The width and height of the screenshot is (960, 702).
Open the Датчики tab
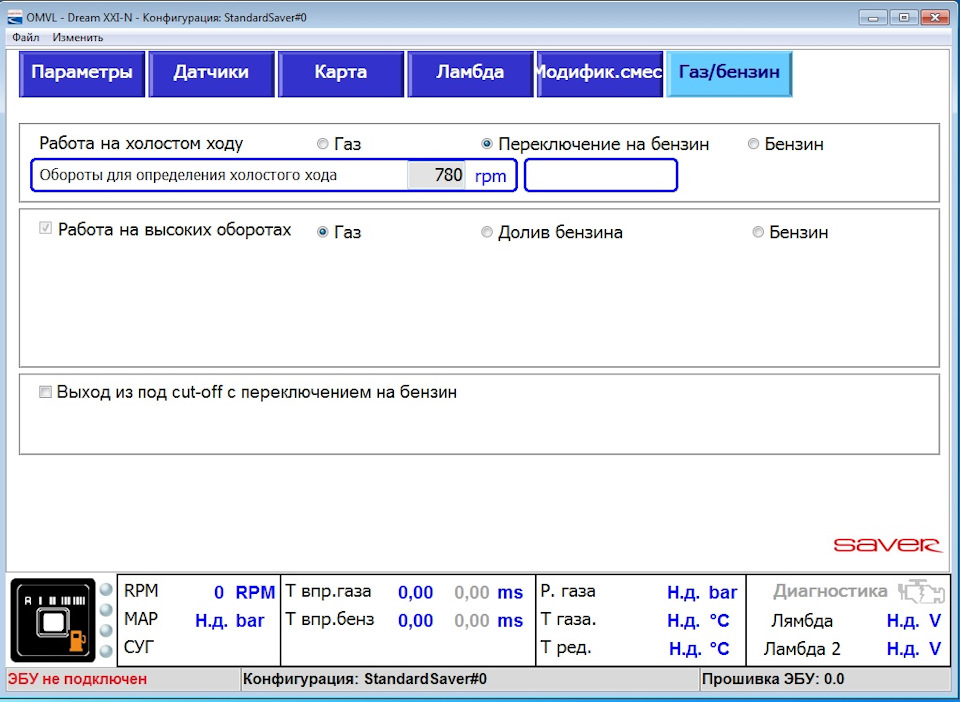211,73
